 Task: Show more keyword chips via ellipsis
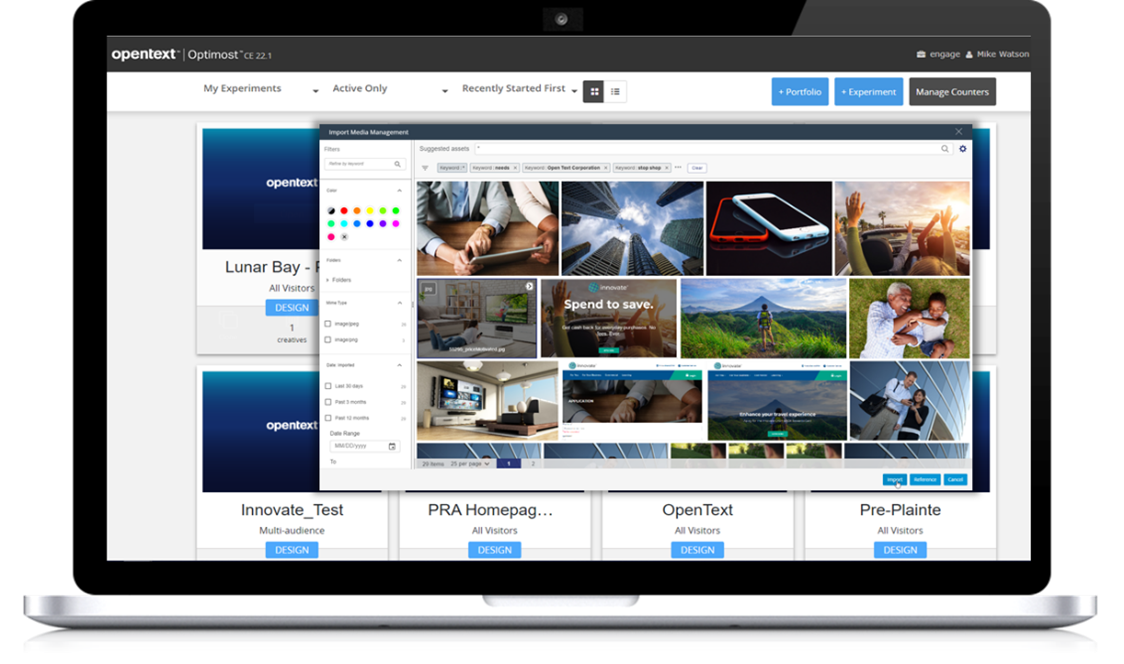[678, 168]
